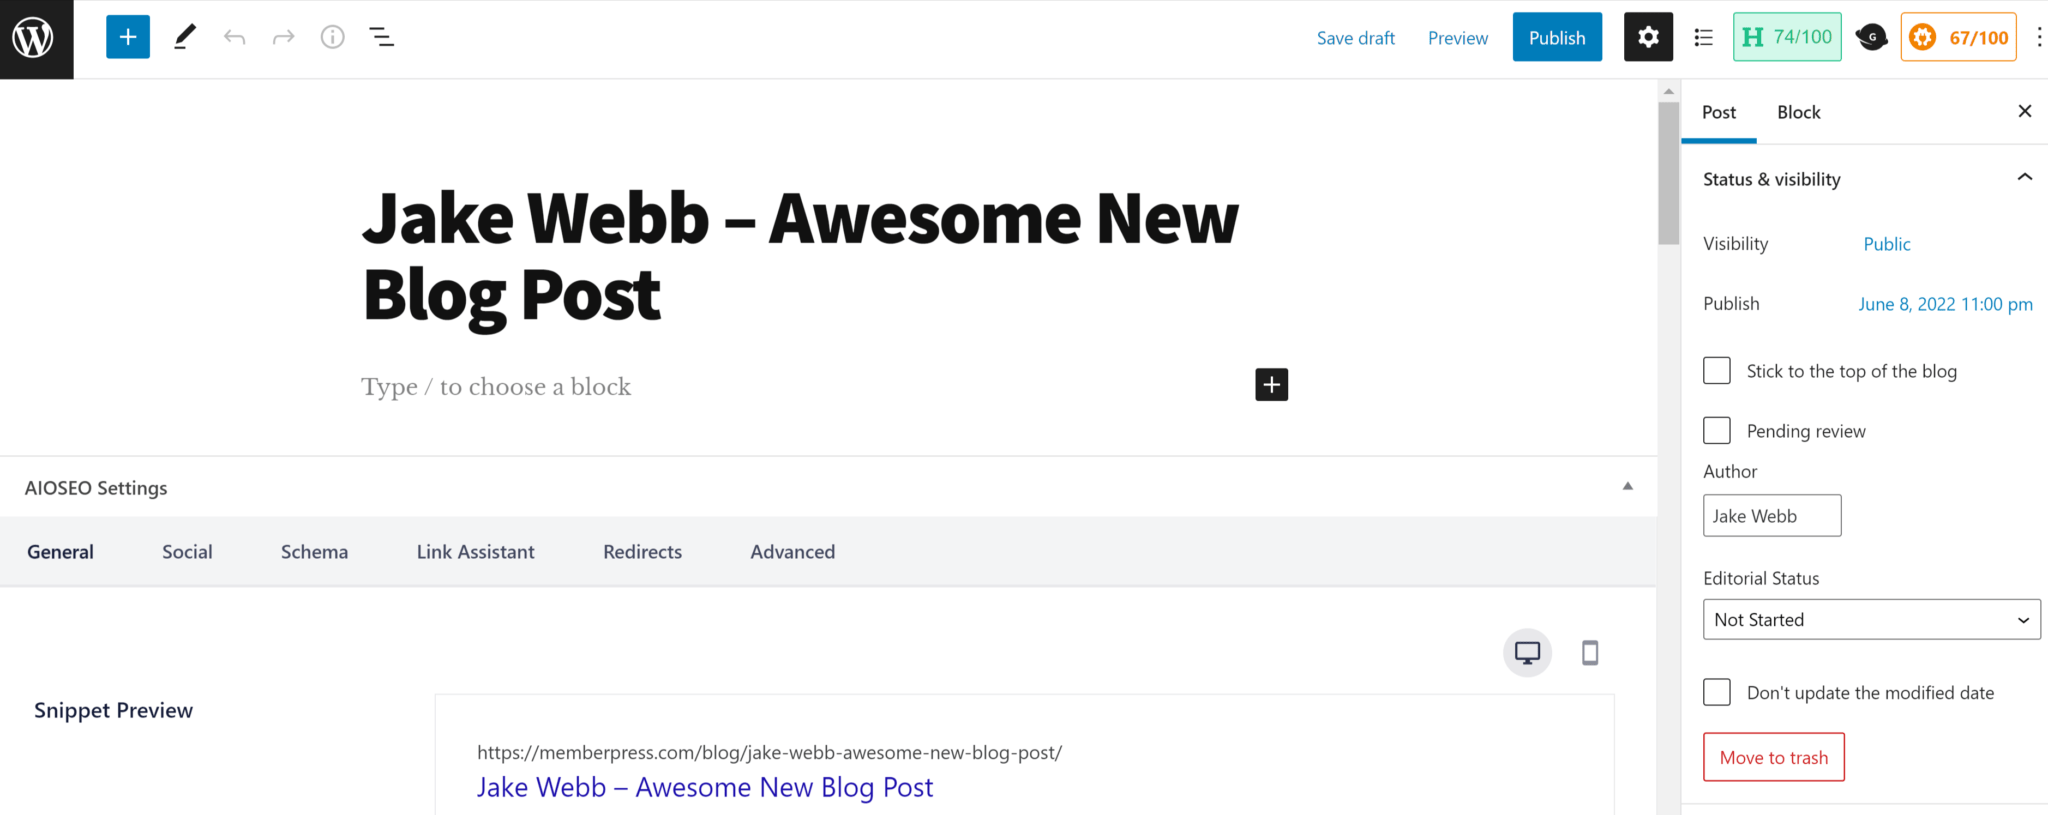
Task: Click the Undo arrow icon
Action: point(234,37)
